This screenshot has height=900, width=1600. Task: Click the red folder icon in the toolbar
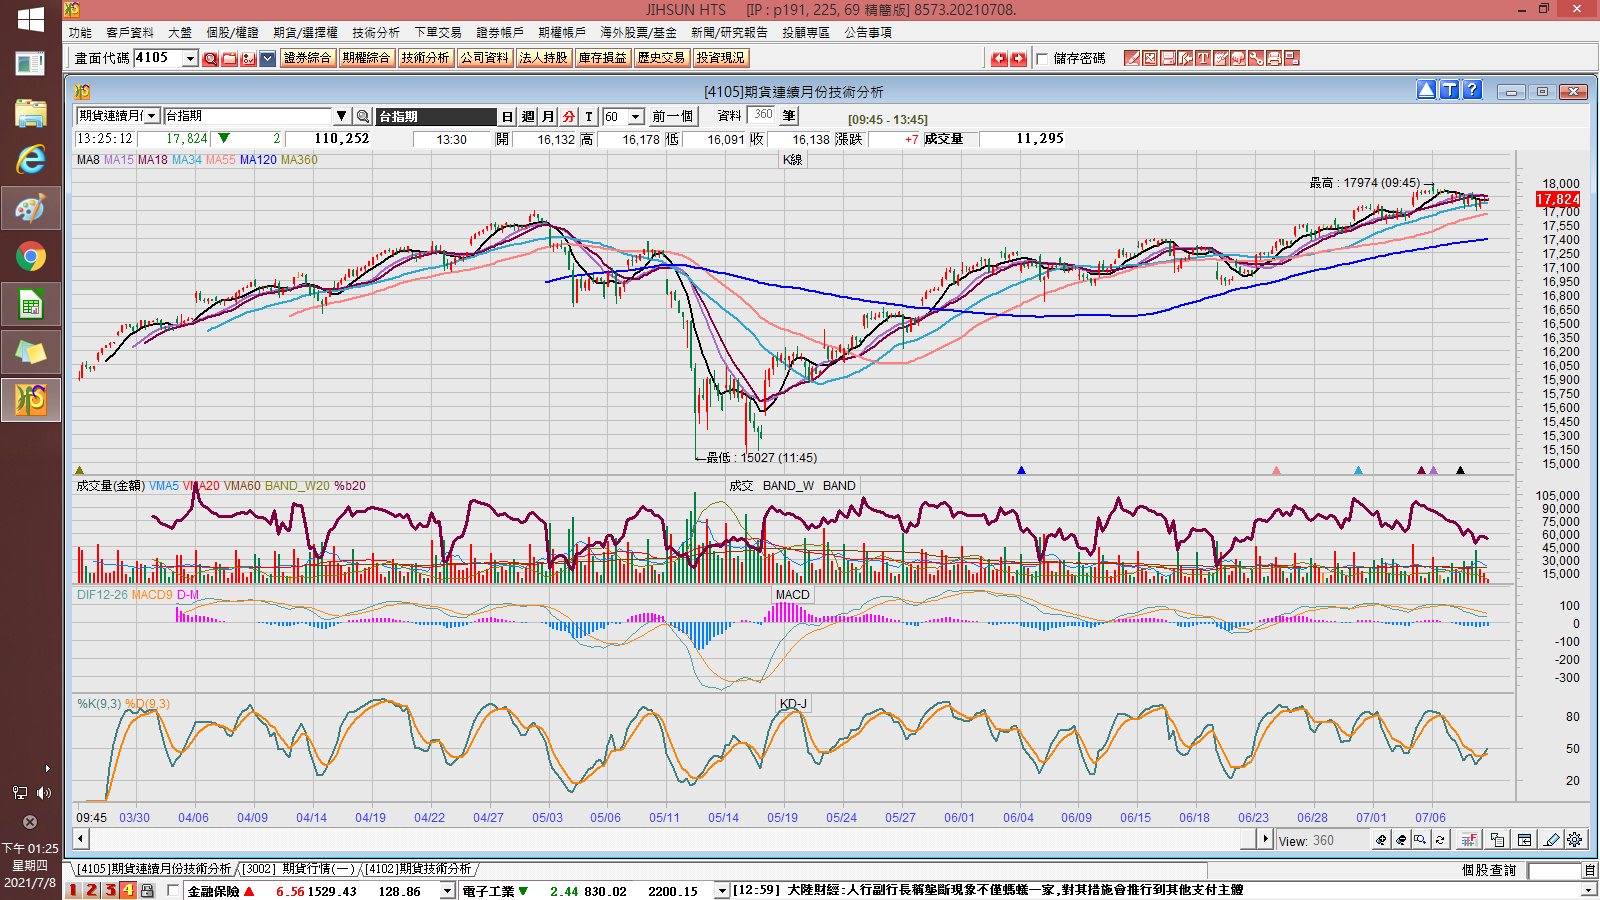pos(229,59)
